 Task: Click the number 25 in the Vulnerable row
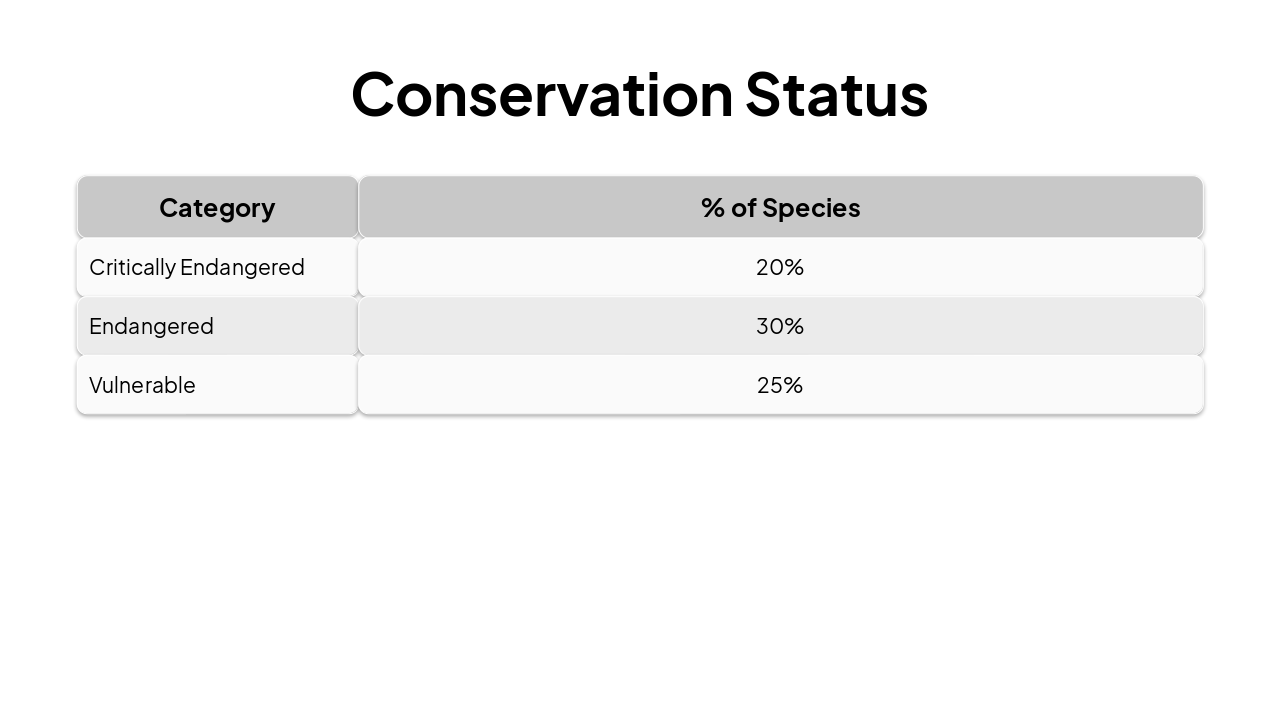[x=771, y=385]
